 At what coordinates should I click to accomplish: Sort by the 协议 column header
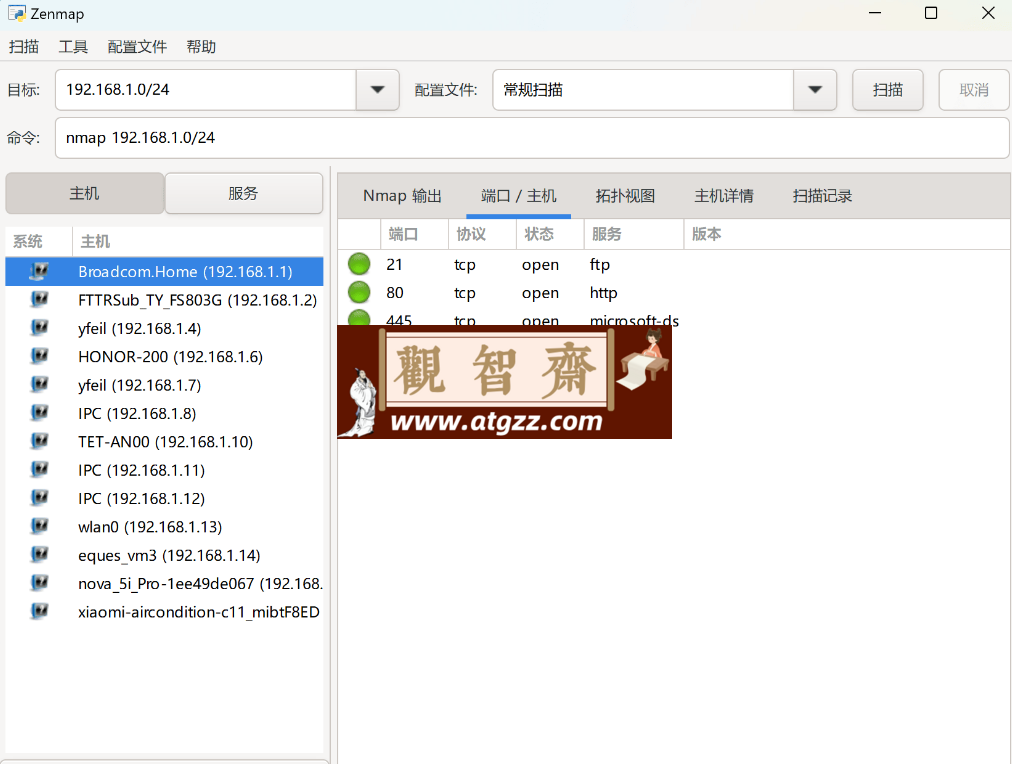click(x=482, y=234)
